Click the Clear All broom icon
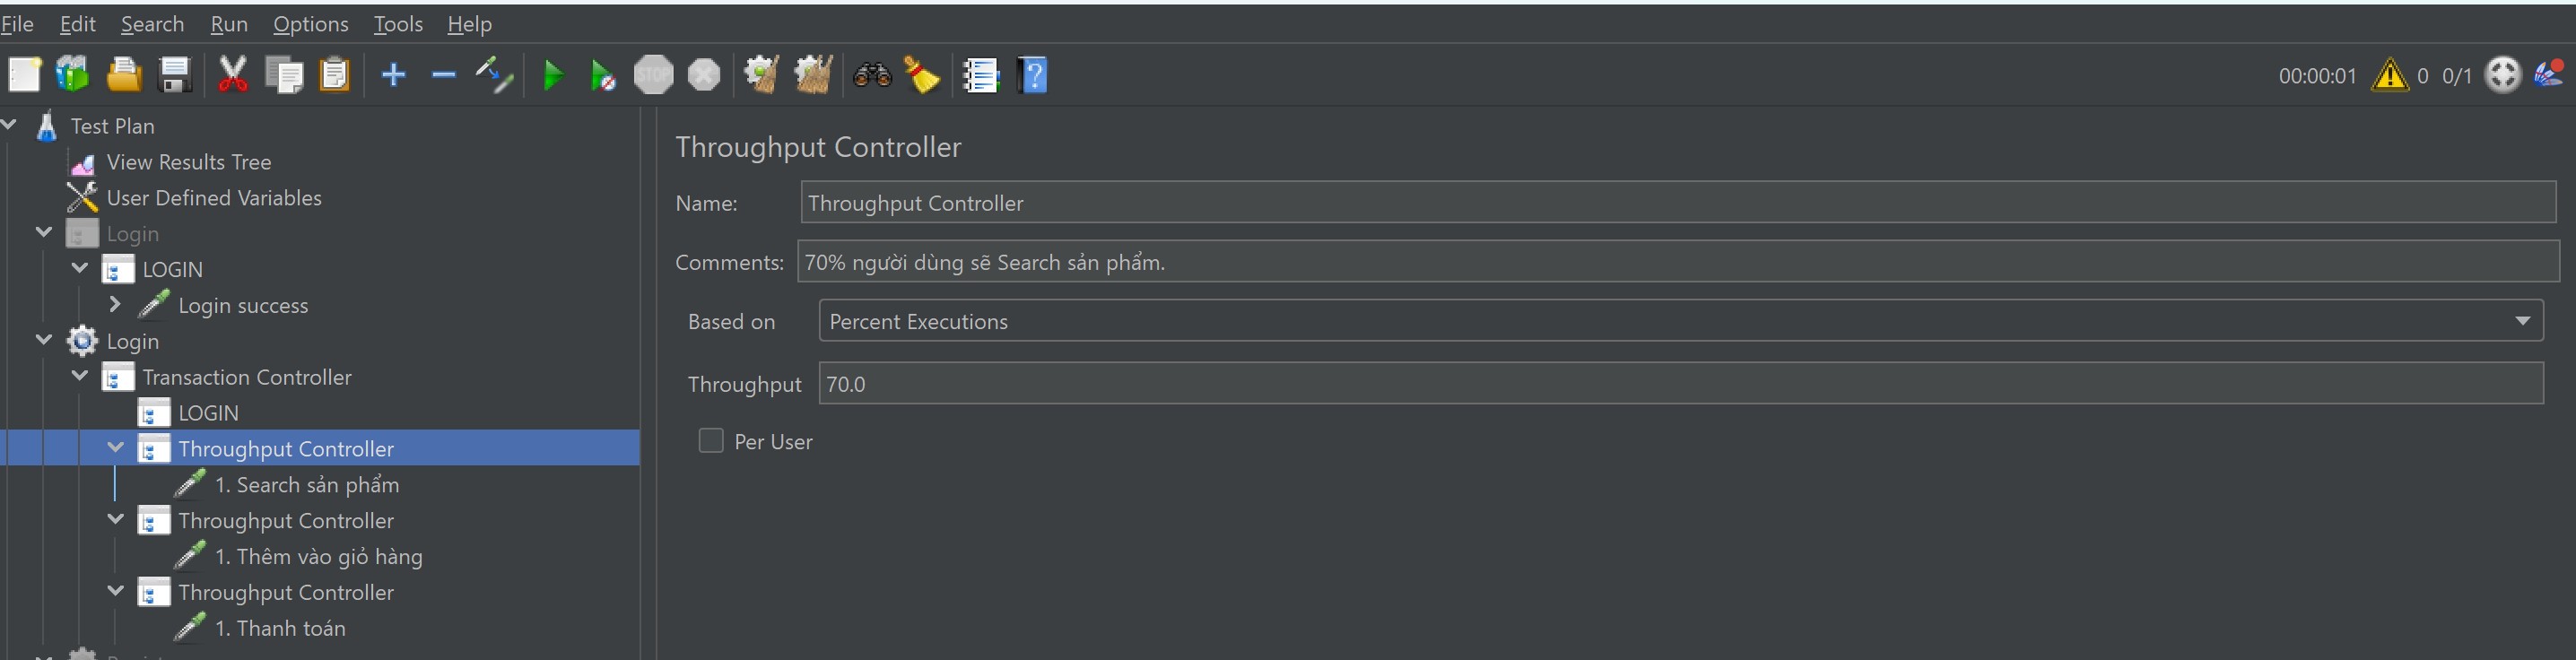This screenshot has height=660, width=2576. tap(812, 75)
